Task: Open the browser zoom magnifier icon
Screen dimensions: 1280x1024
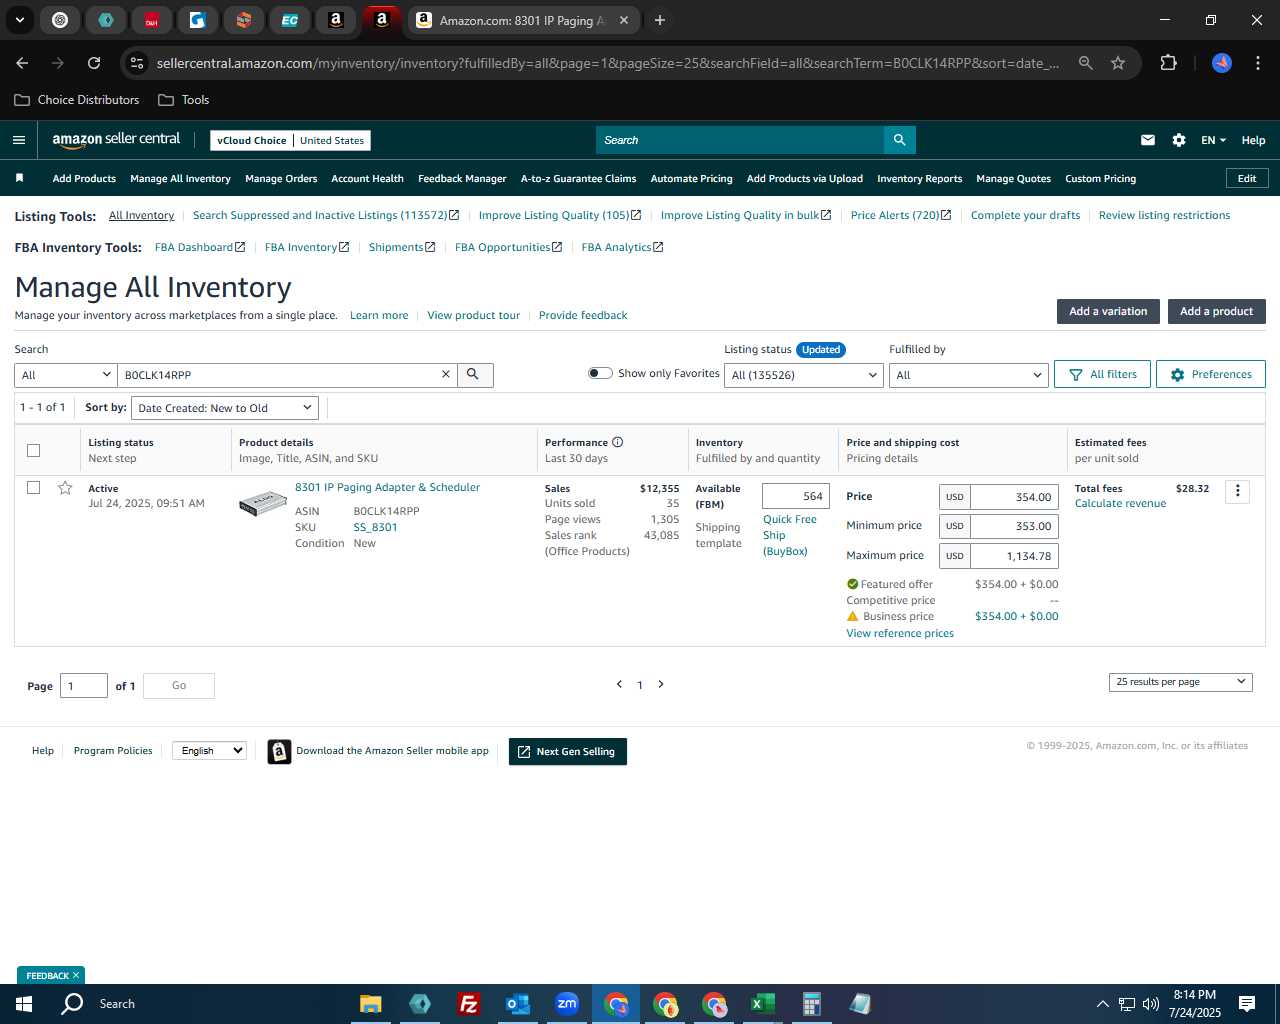Action: click(1085, 63)
